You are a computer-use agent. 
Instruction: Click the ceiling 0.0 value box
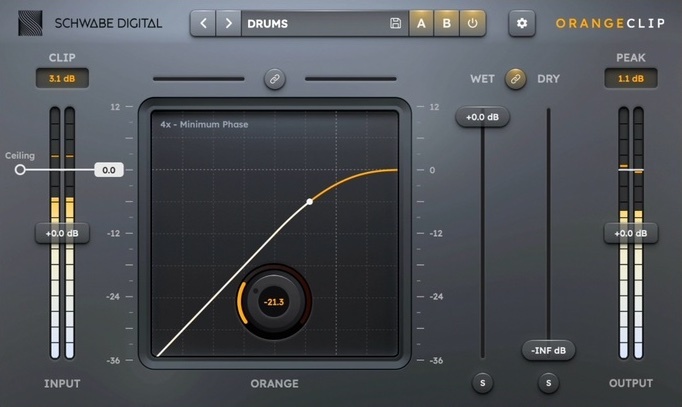[x=109, y=170]
